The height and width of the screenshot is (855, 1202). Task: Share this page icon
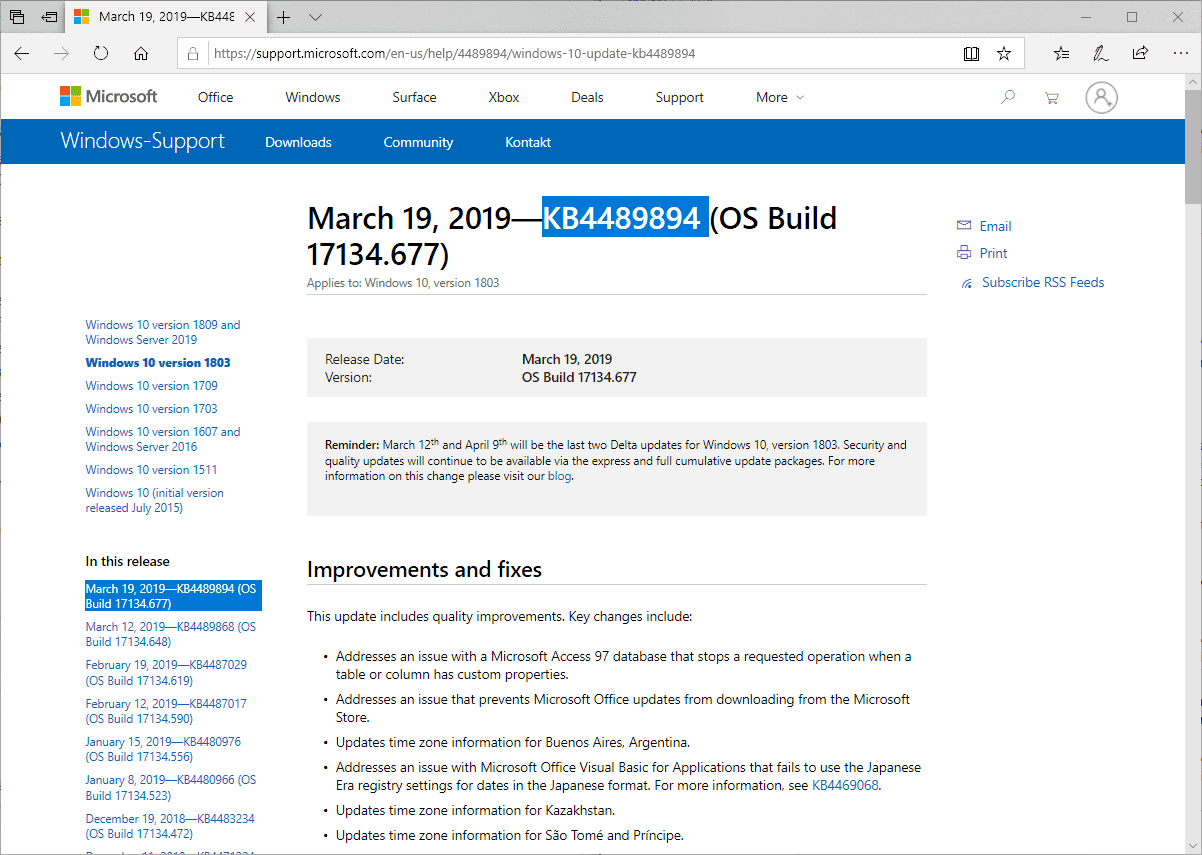1140,54
